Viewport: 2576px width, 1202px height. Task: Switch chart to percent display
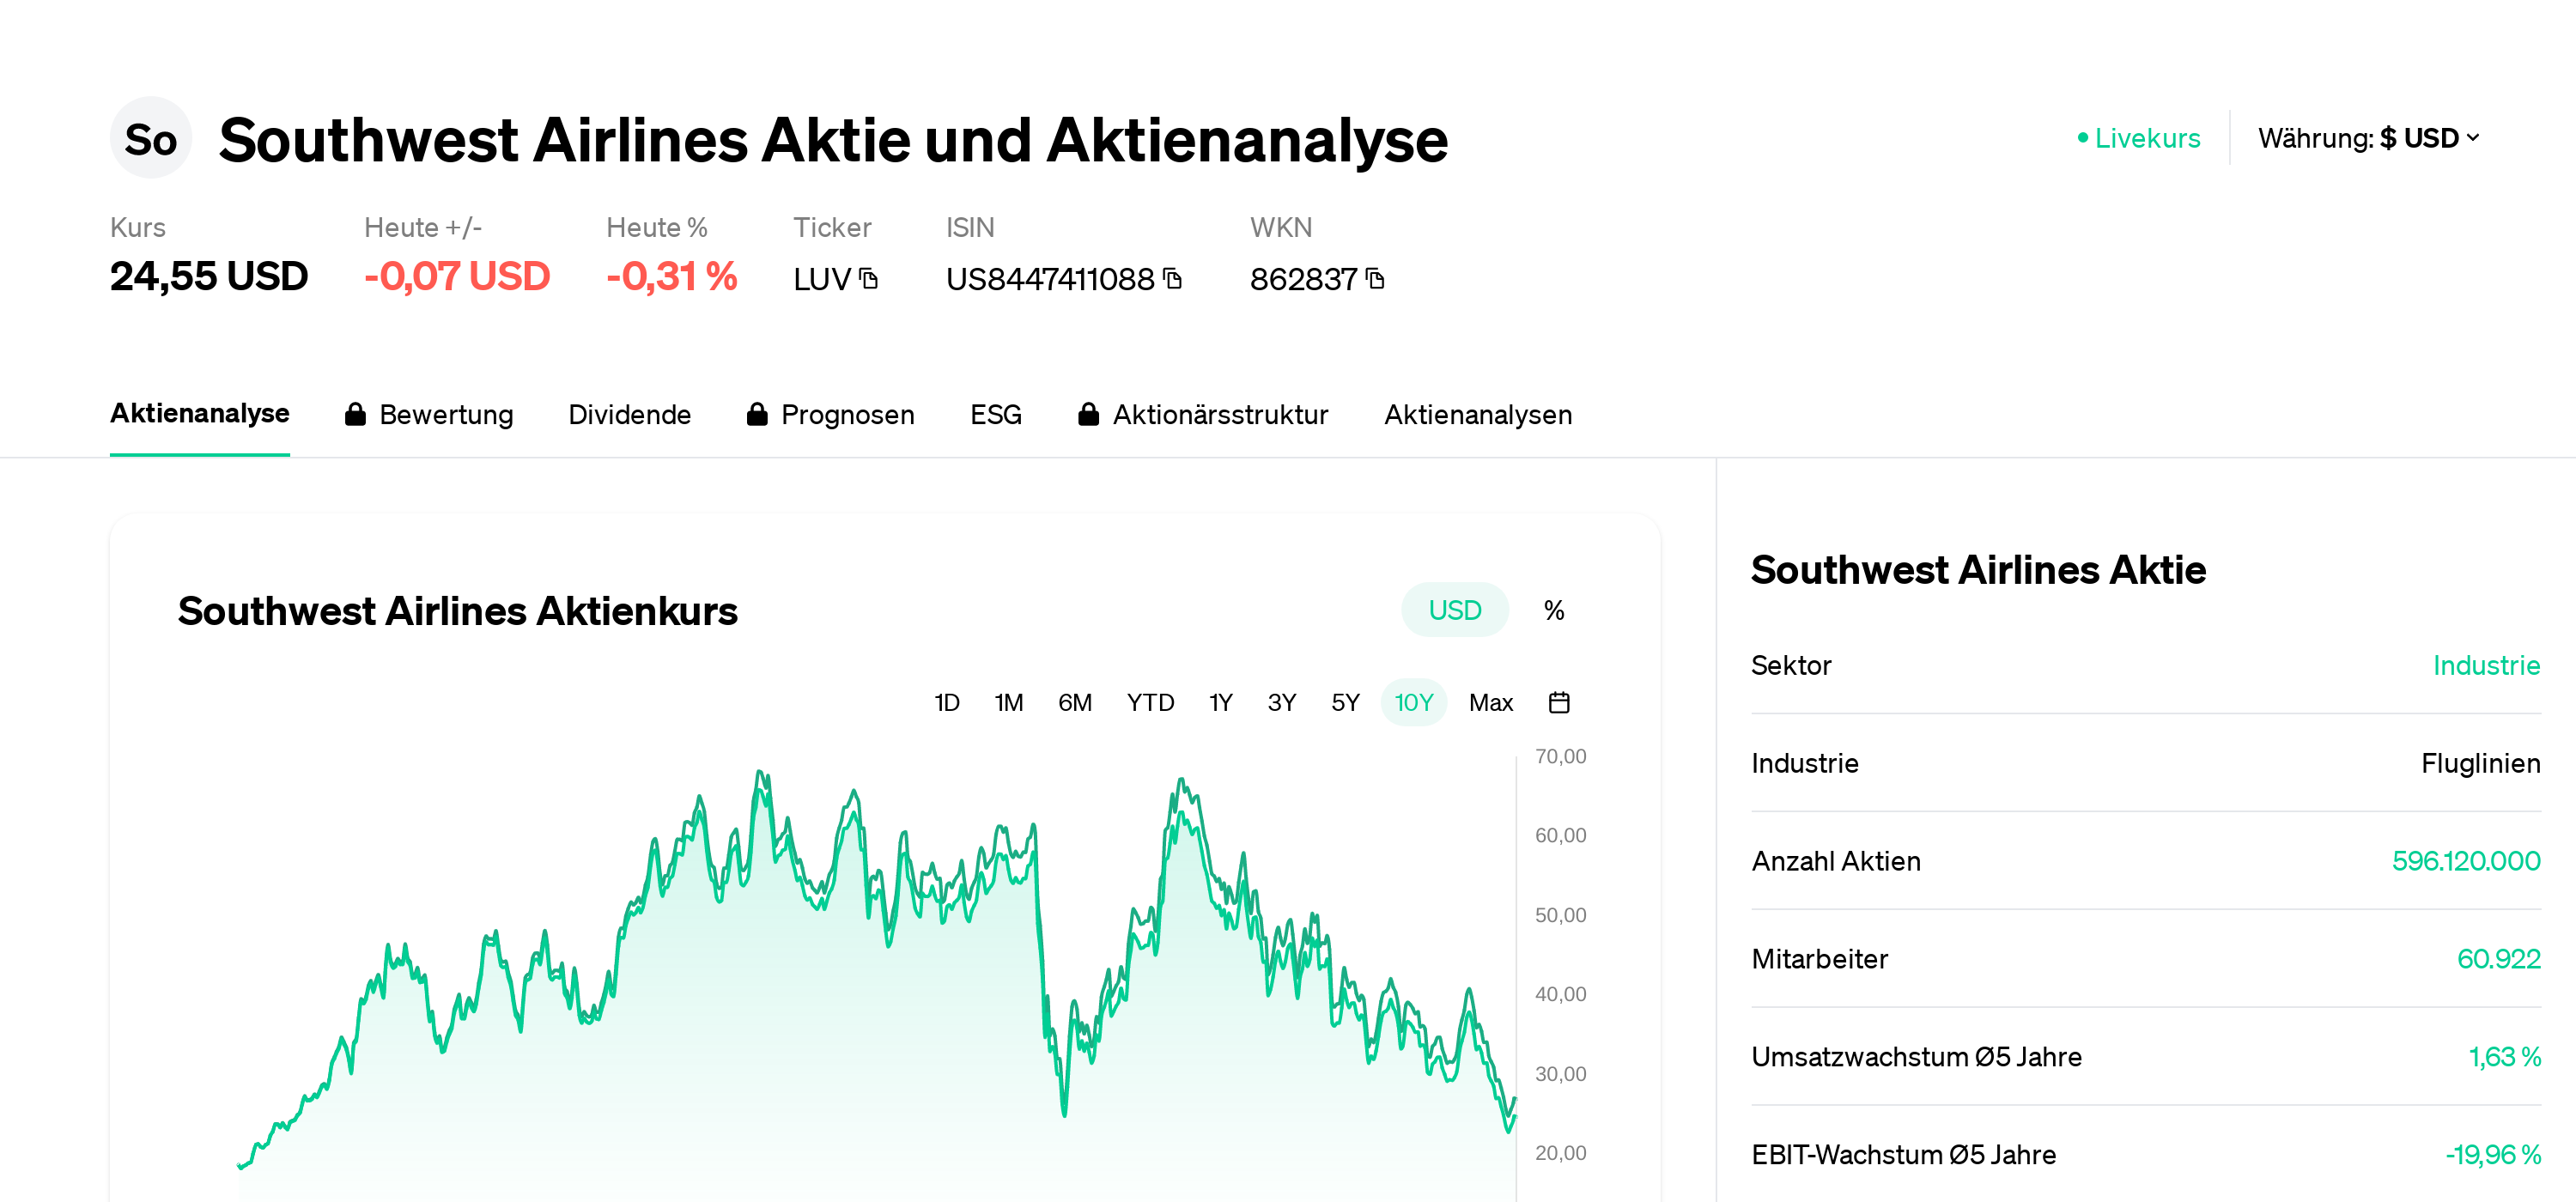pyautogui.click(x=1553, y=610)
